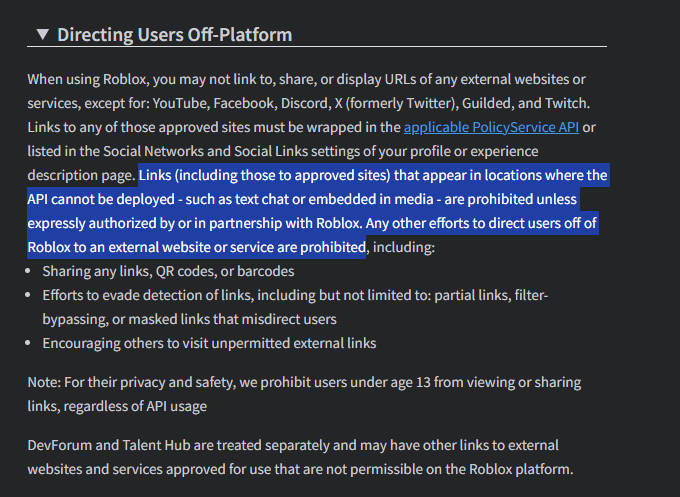Click 'bypassing, or masked links' line
The height and width of the screenshot is (497, 680).
coord(190,319)
